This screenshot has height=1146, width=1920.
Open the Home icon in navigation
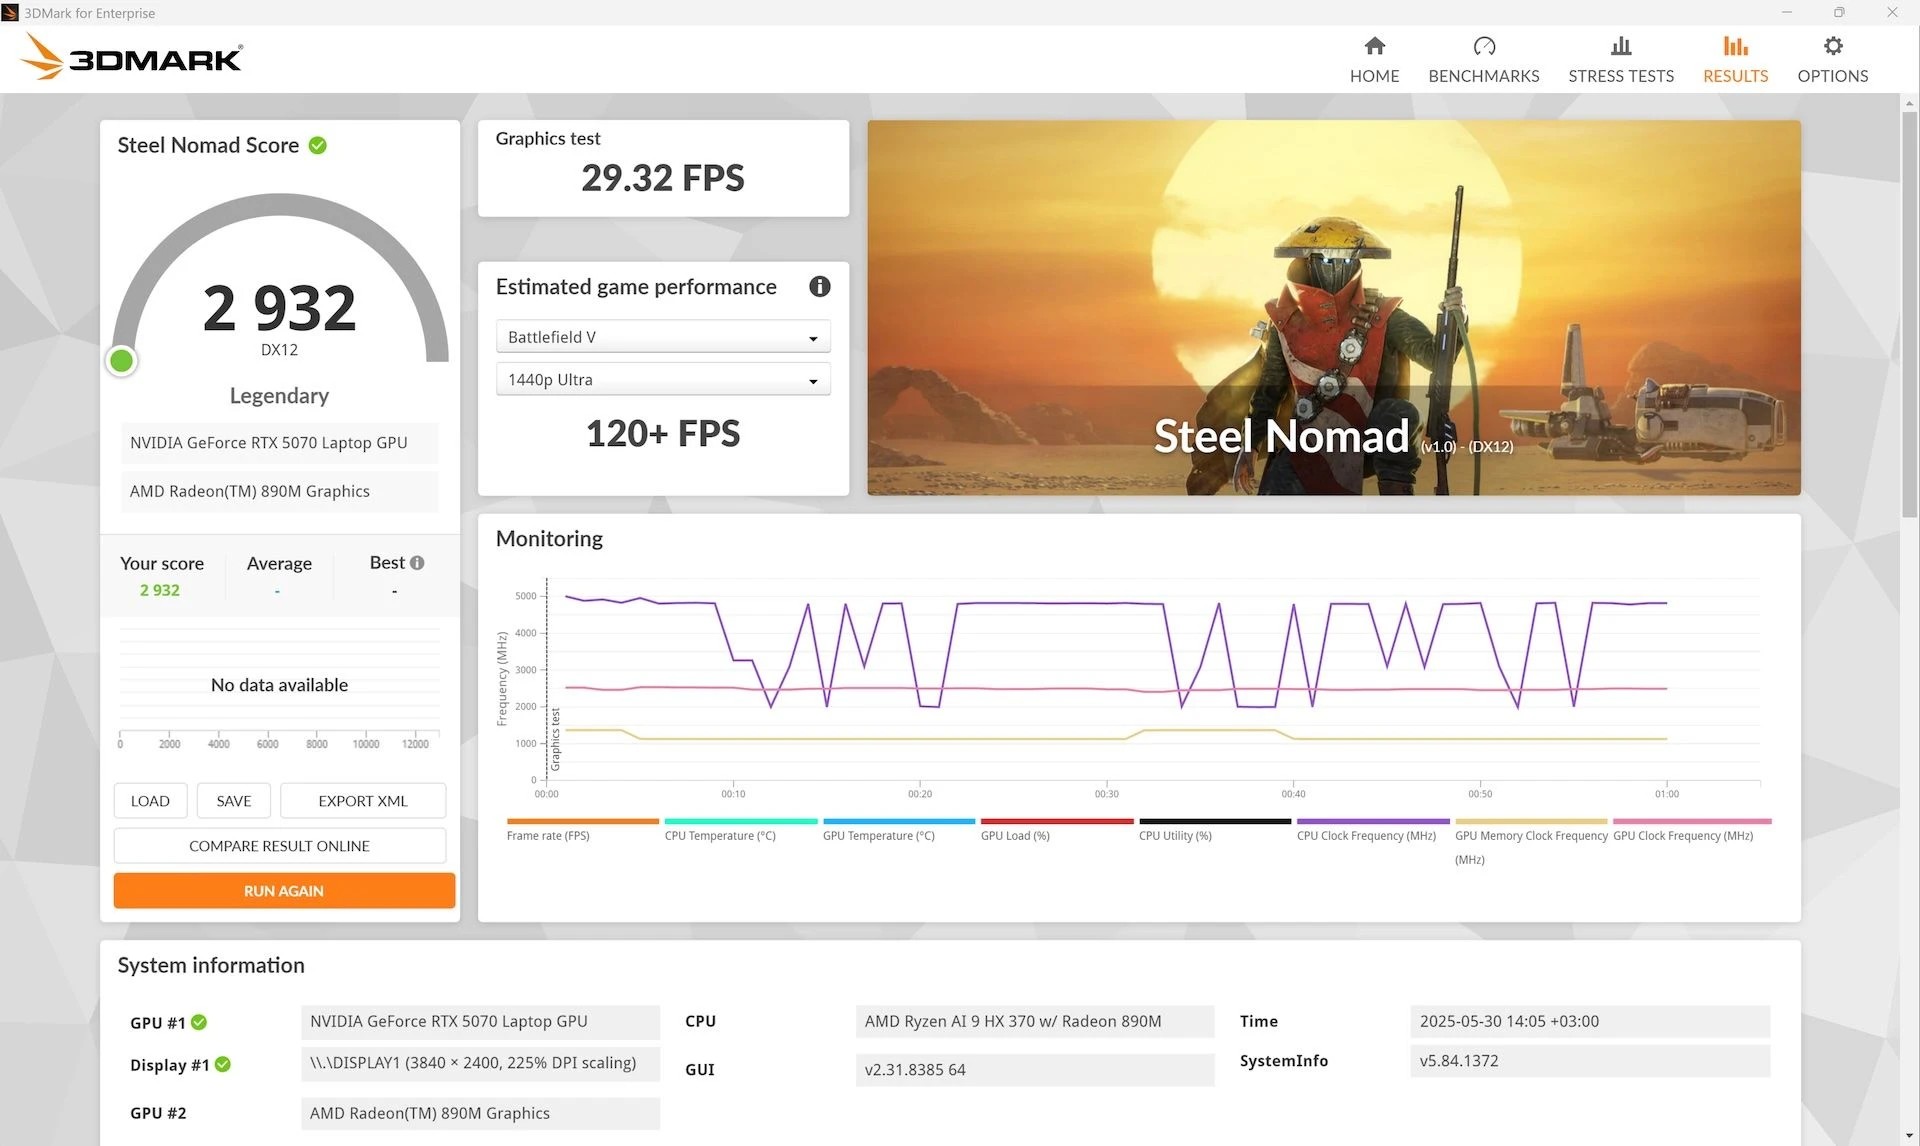point(1374,46)
